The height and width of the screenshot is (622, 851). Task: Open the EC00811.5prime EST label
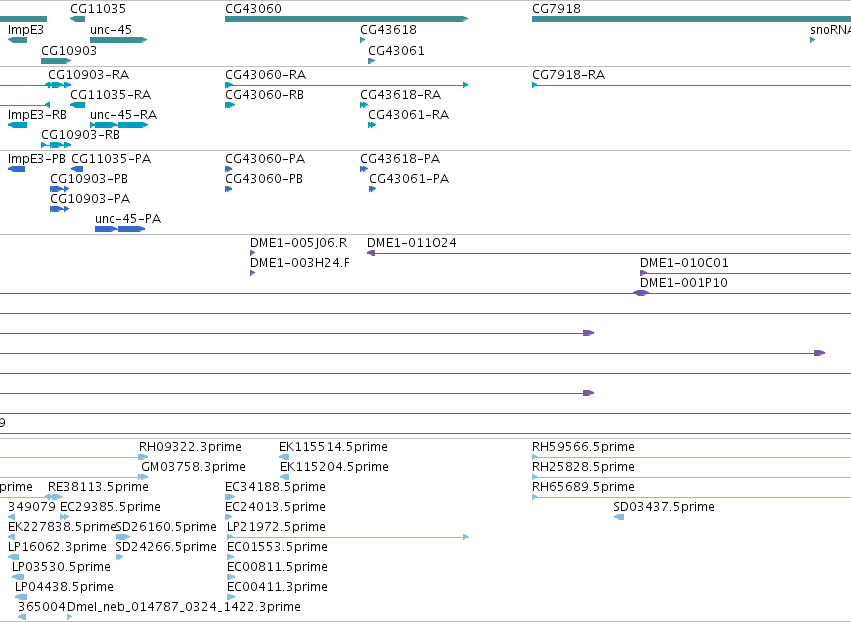(x=277, y=568)
